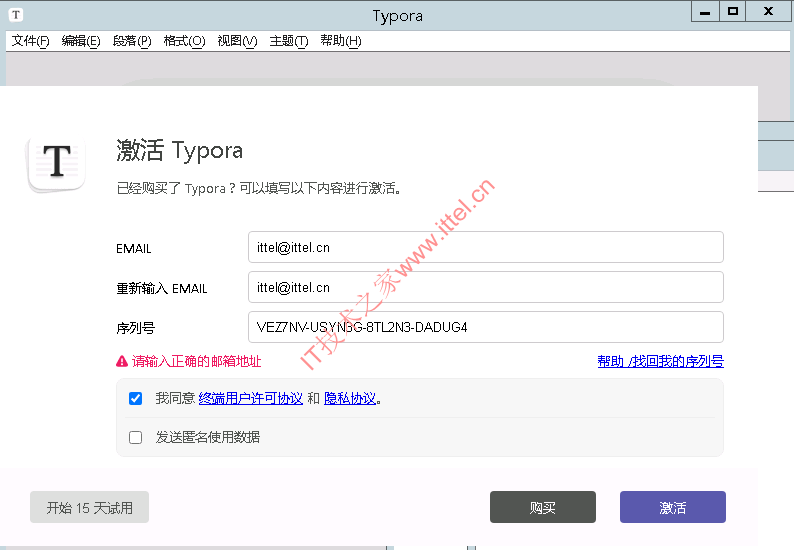Open the 隐私协议 link
This screenshot has height=550, width=794.
pyautogui.click(x=350, y=399)
